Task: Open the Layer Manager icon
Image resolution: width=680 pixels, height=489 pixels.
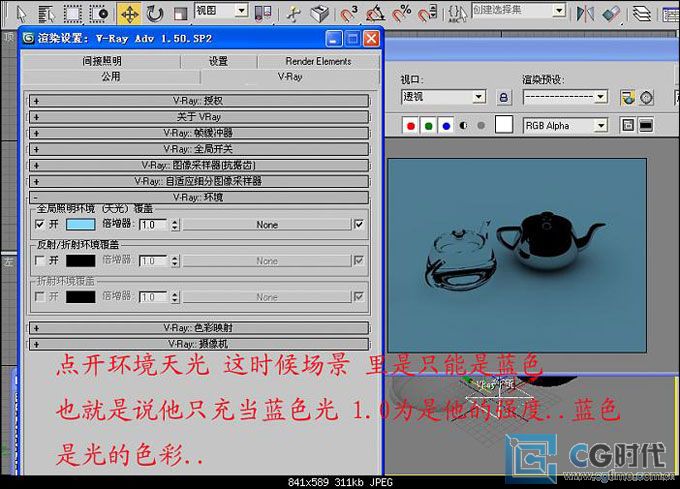Action: (x=641, y=13)
